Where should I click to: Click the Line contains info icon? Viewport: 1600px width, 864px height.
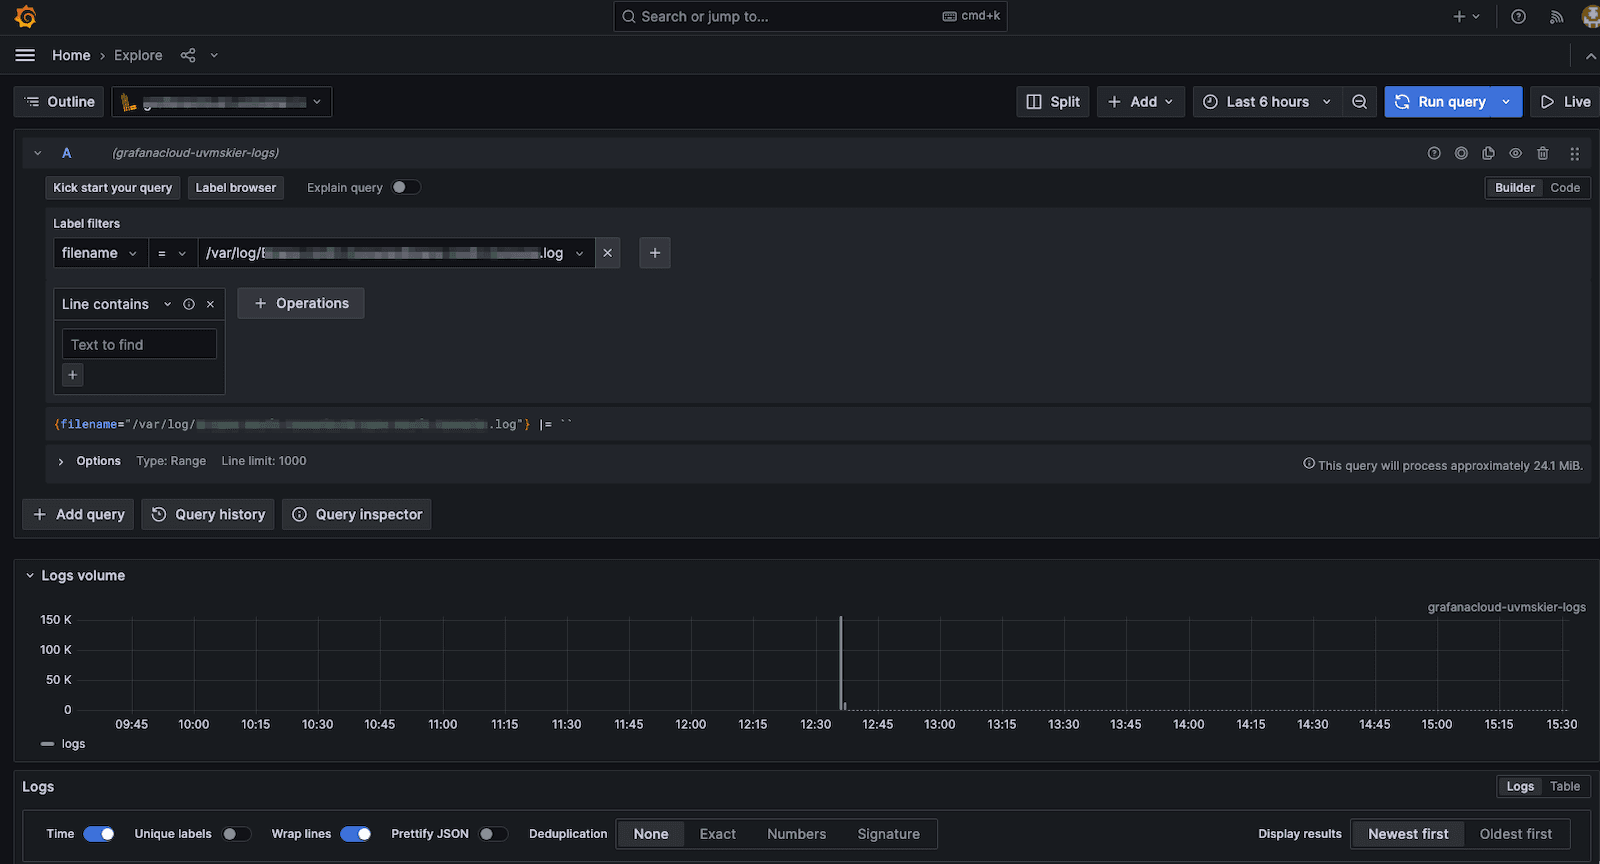(x=189, y=304)
